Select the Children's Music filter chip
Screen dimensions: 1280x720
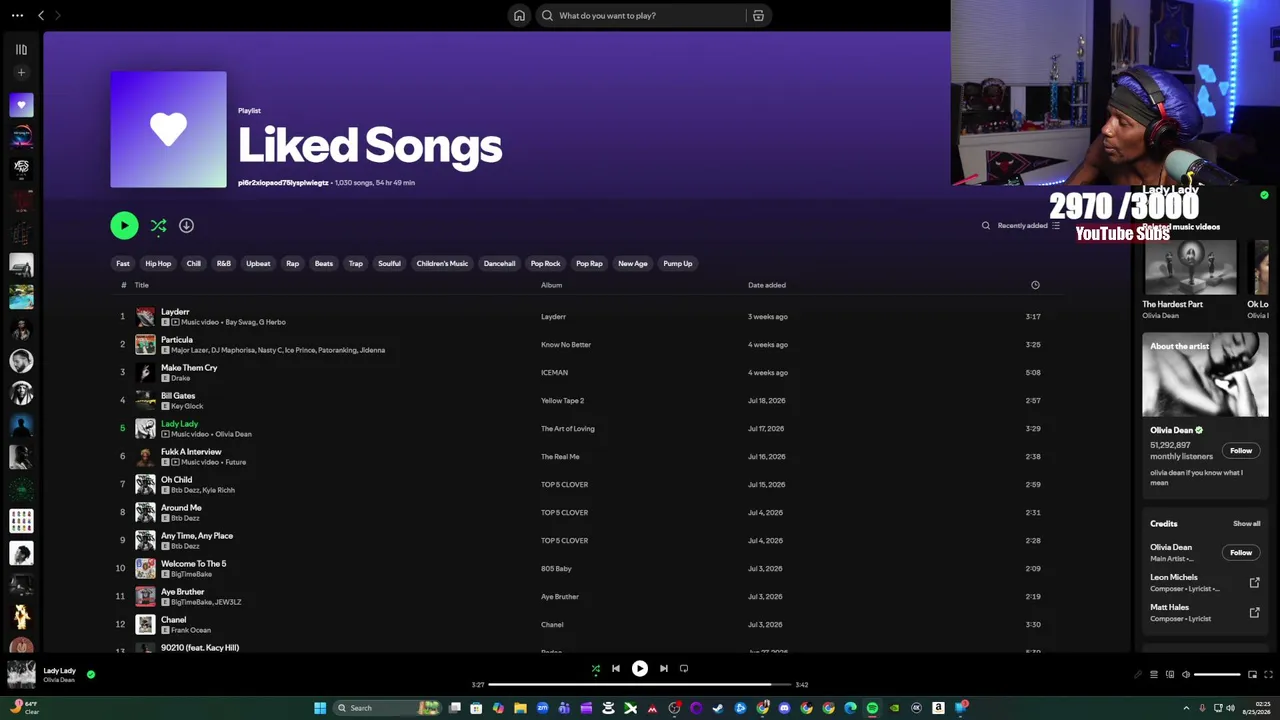click(x=442, y=263)
